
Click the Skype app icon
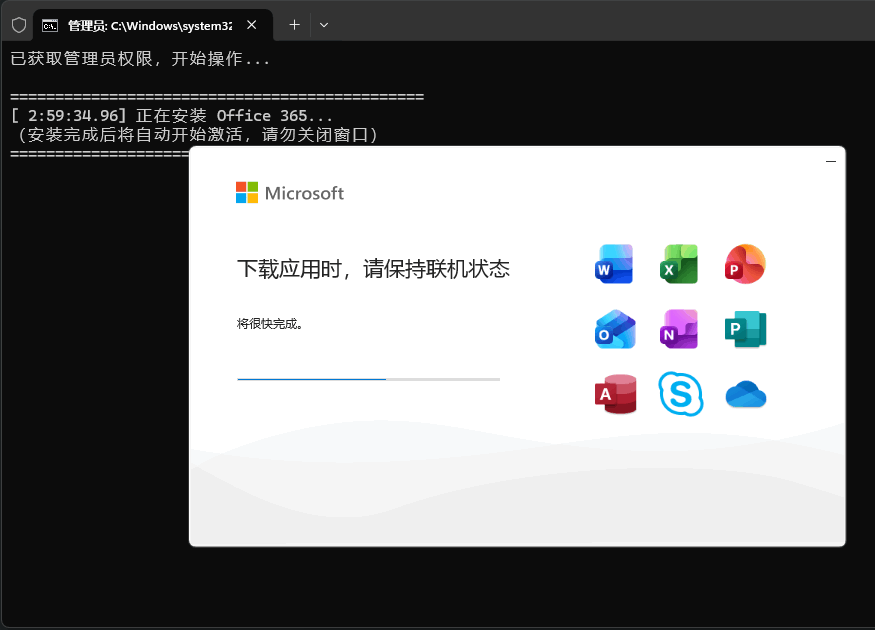[x=680, y=394]
